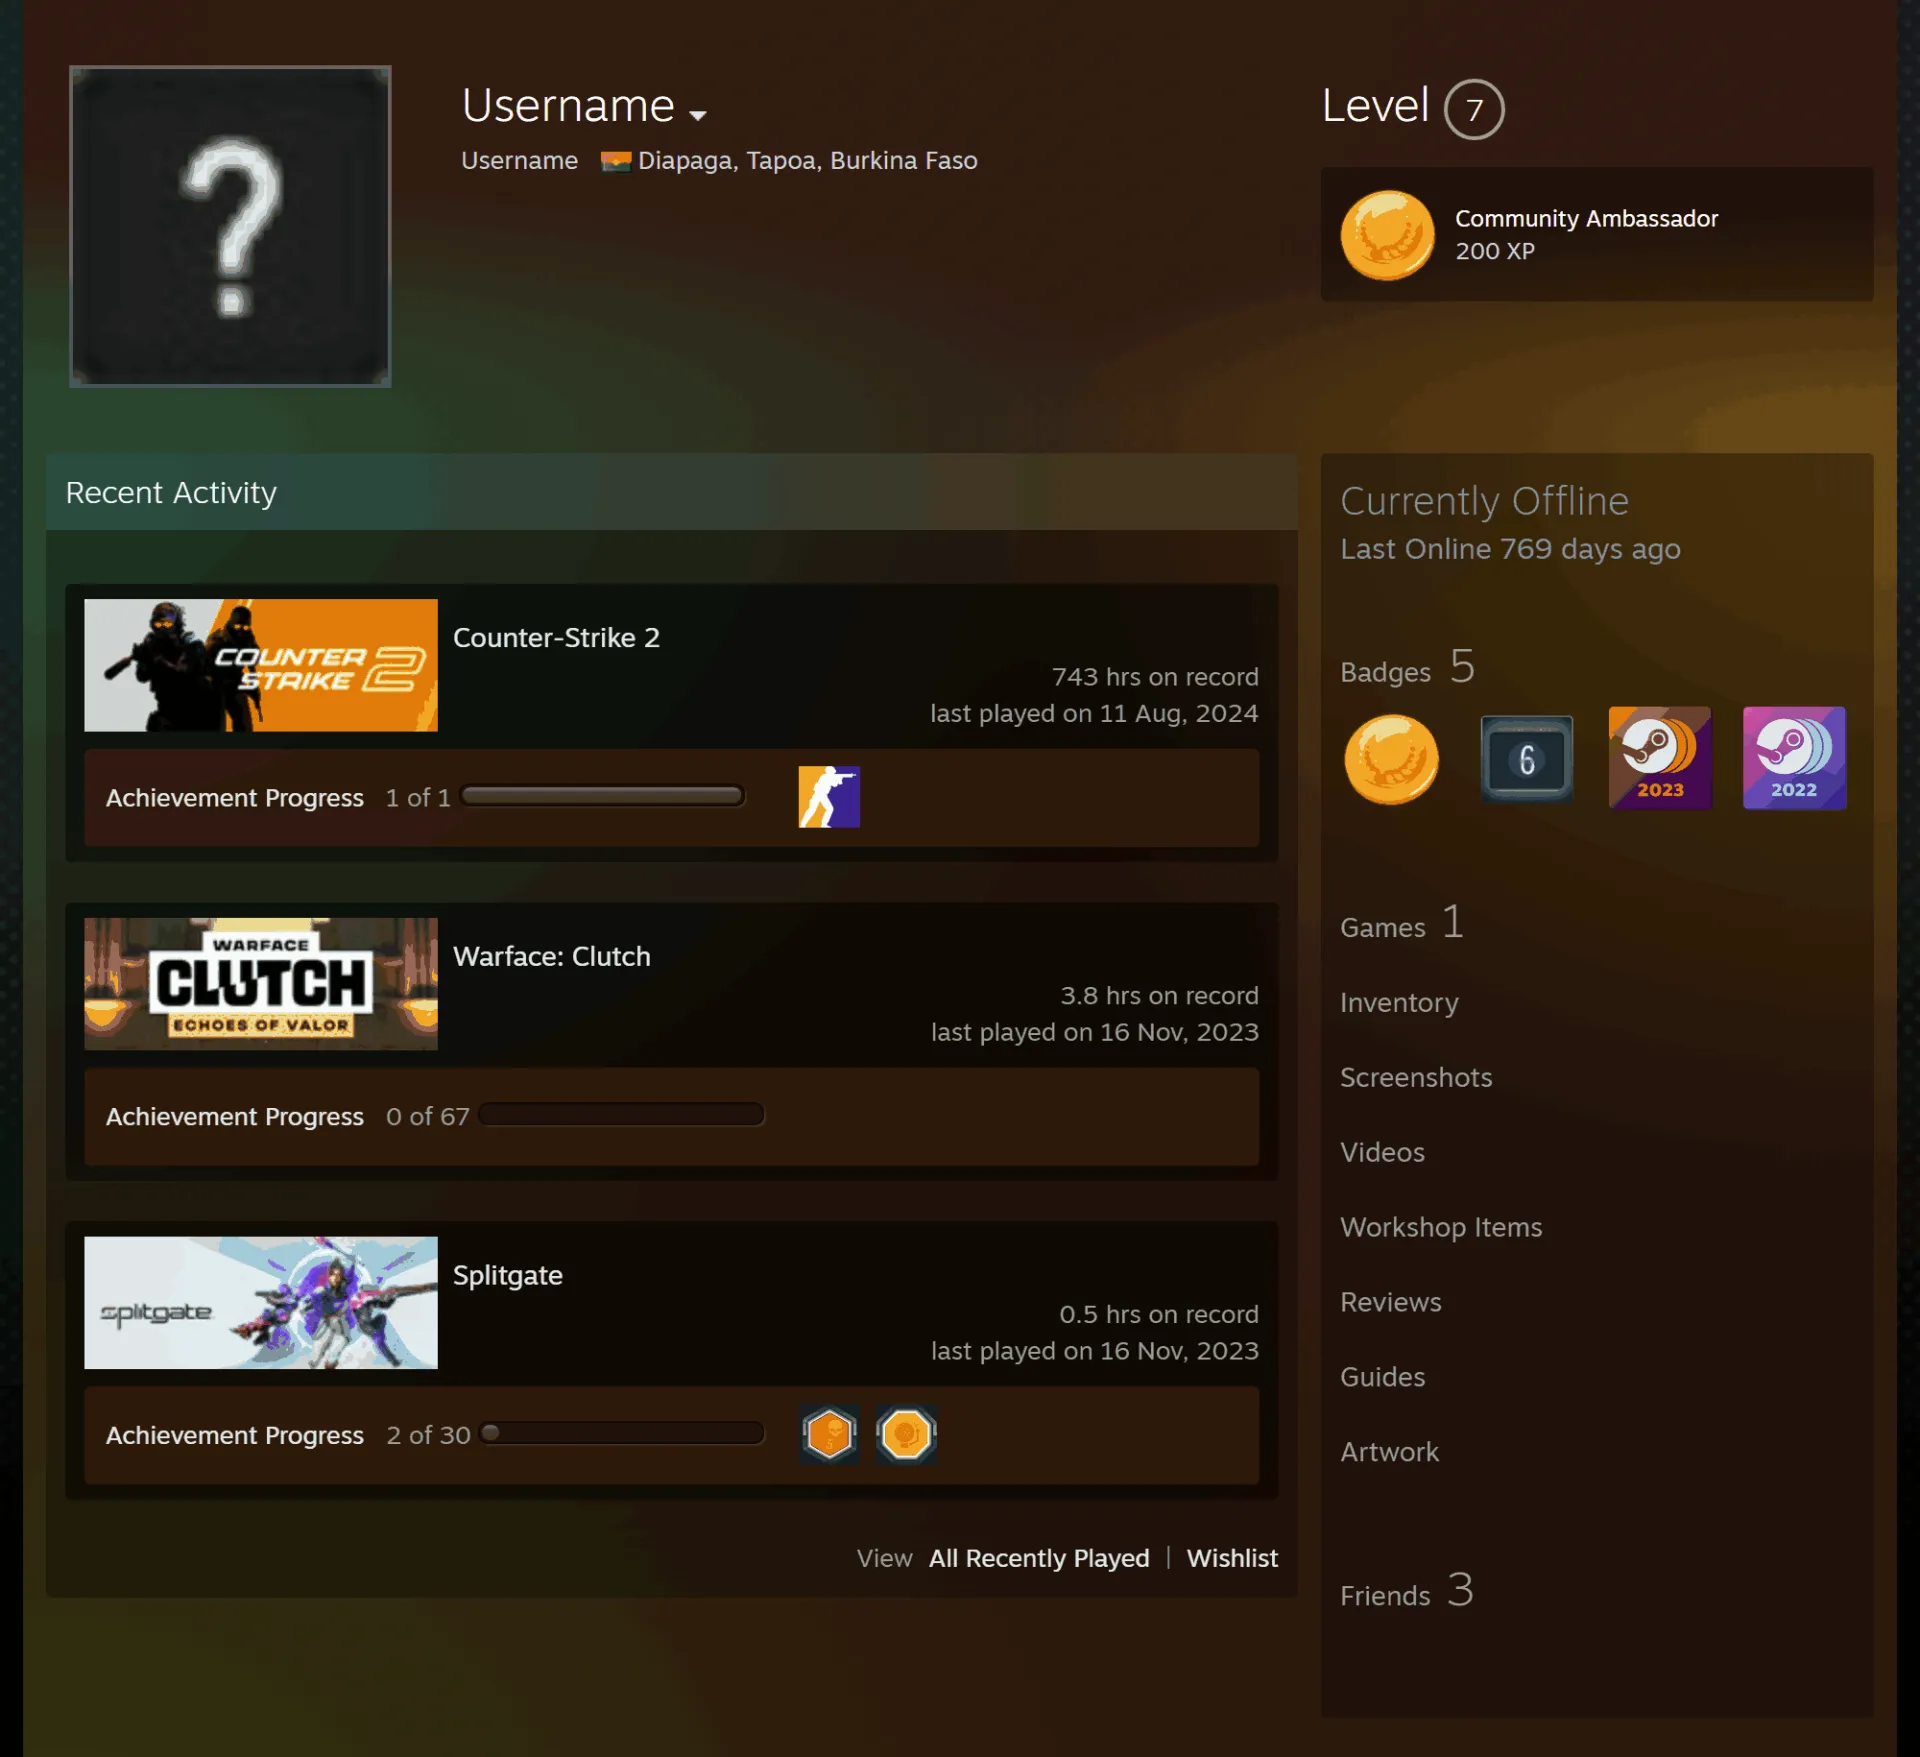Click the Community Ambassador 200 XP label
Viewport: 1920px width, 1757px height.
(x=1586, y=234)
